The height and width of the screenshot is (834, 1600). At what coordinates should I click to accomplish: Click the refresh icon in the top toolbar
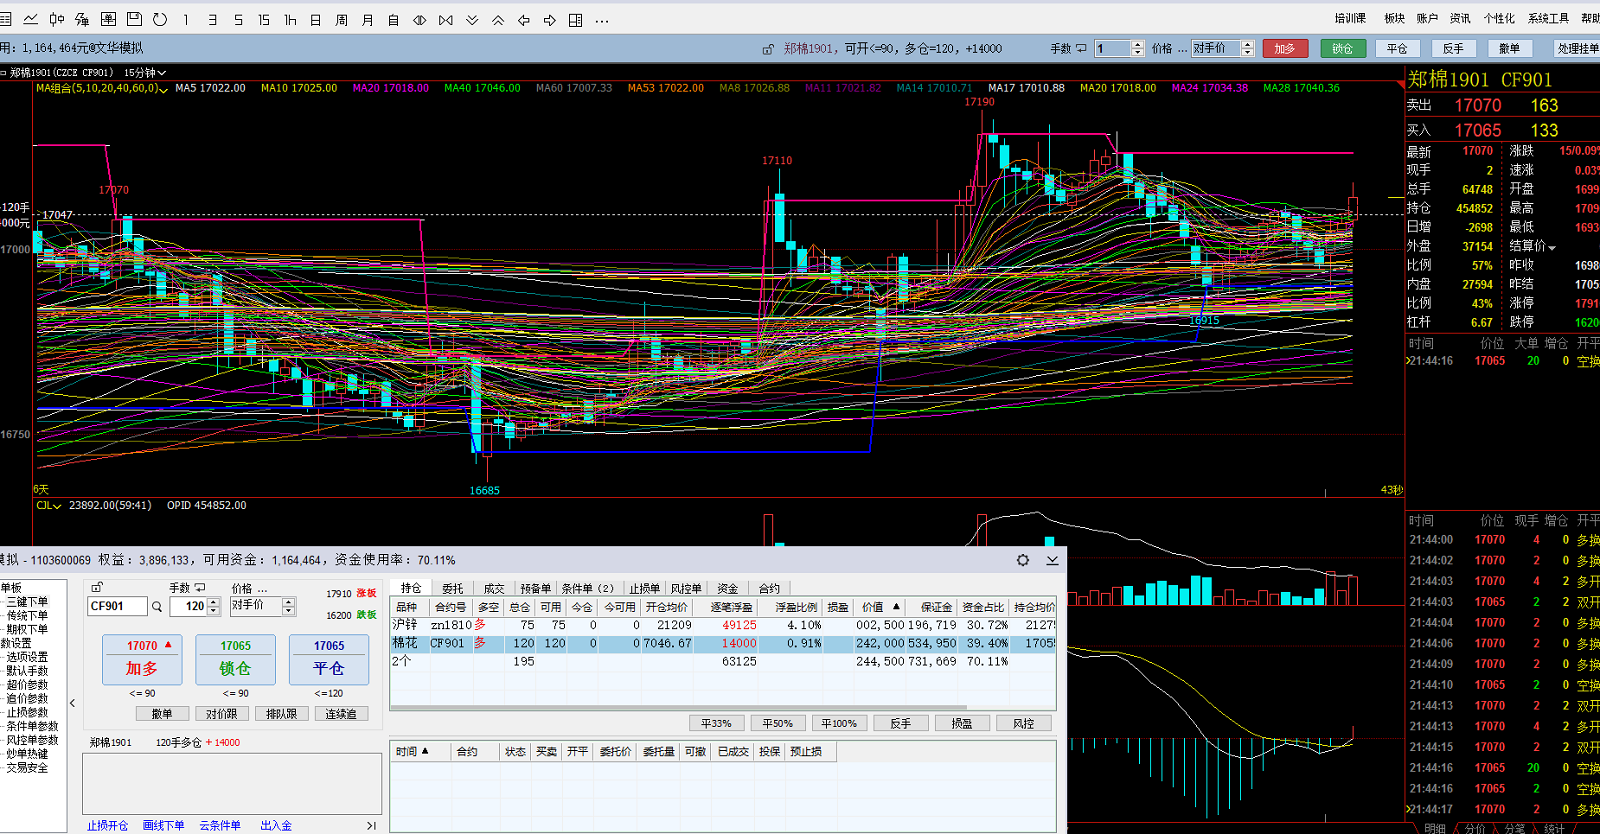point(160,19)
